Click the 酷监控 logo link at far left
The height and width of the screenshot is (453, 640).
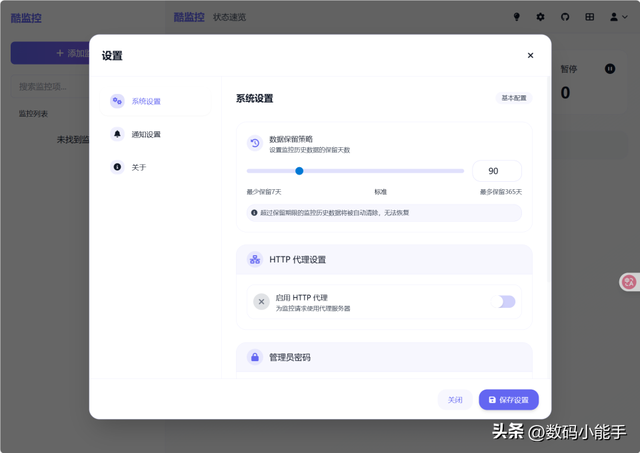coord(26,18)
